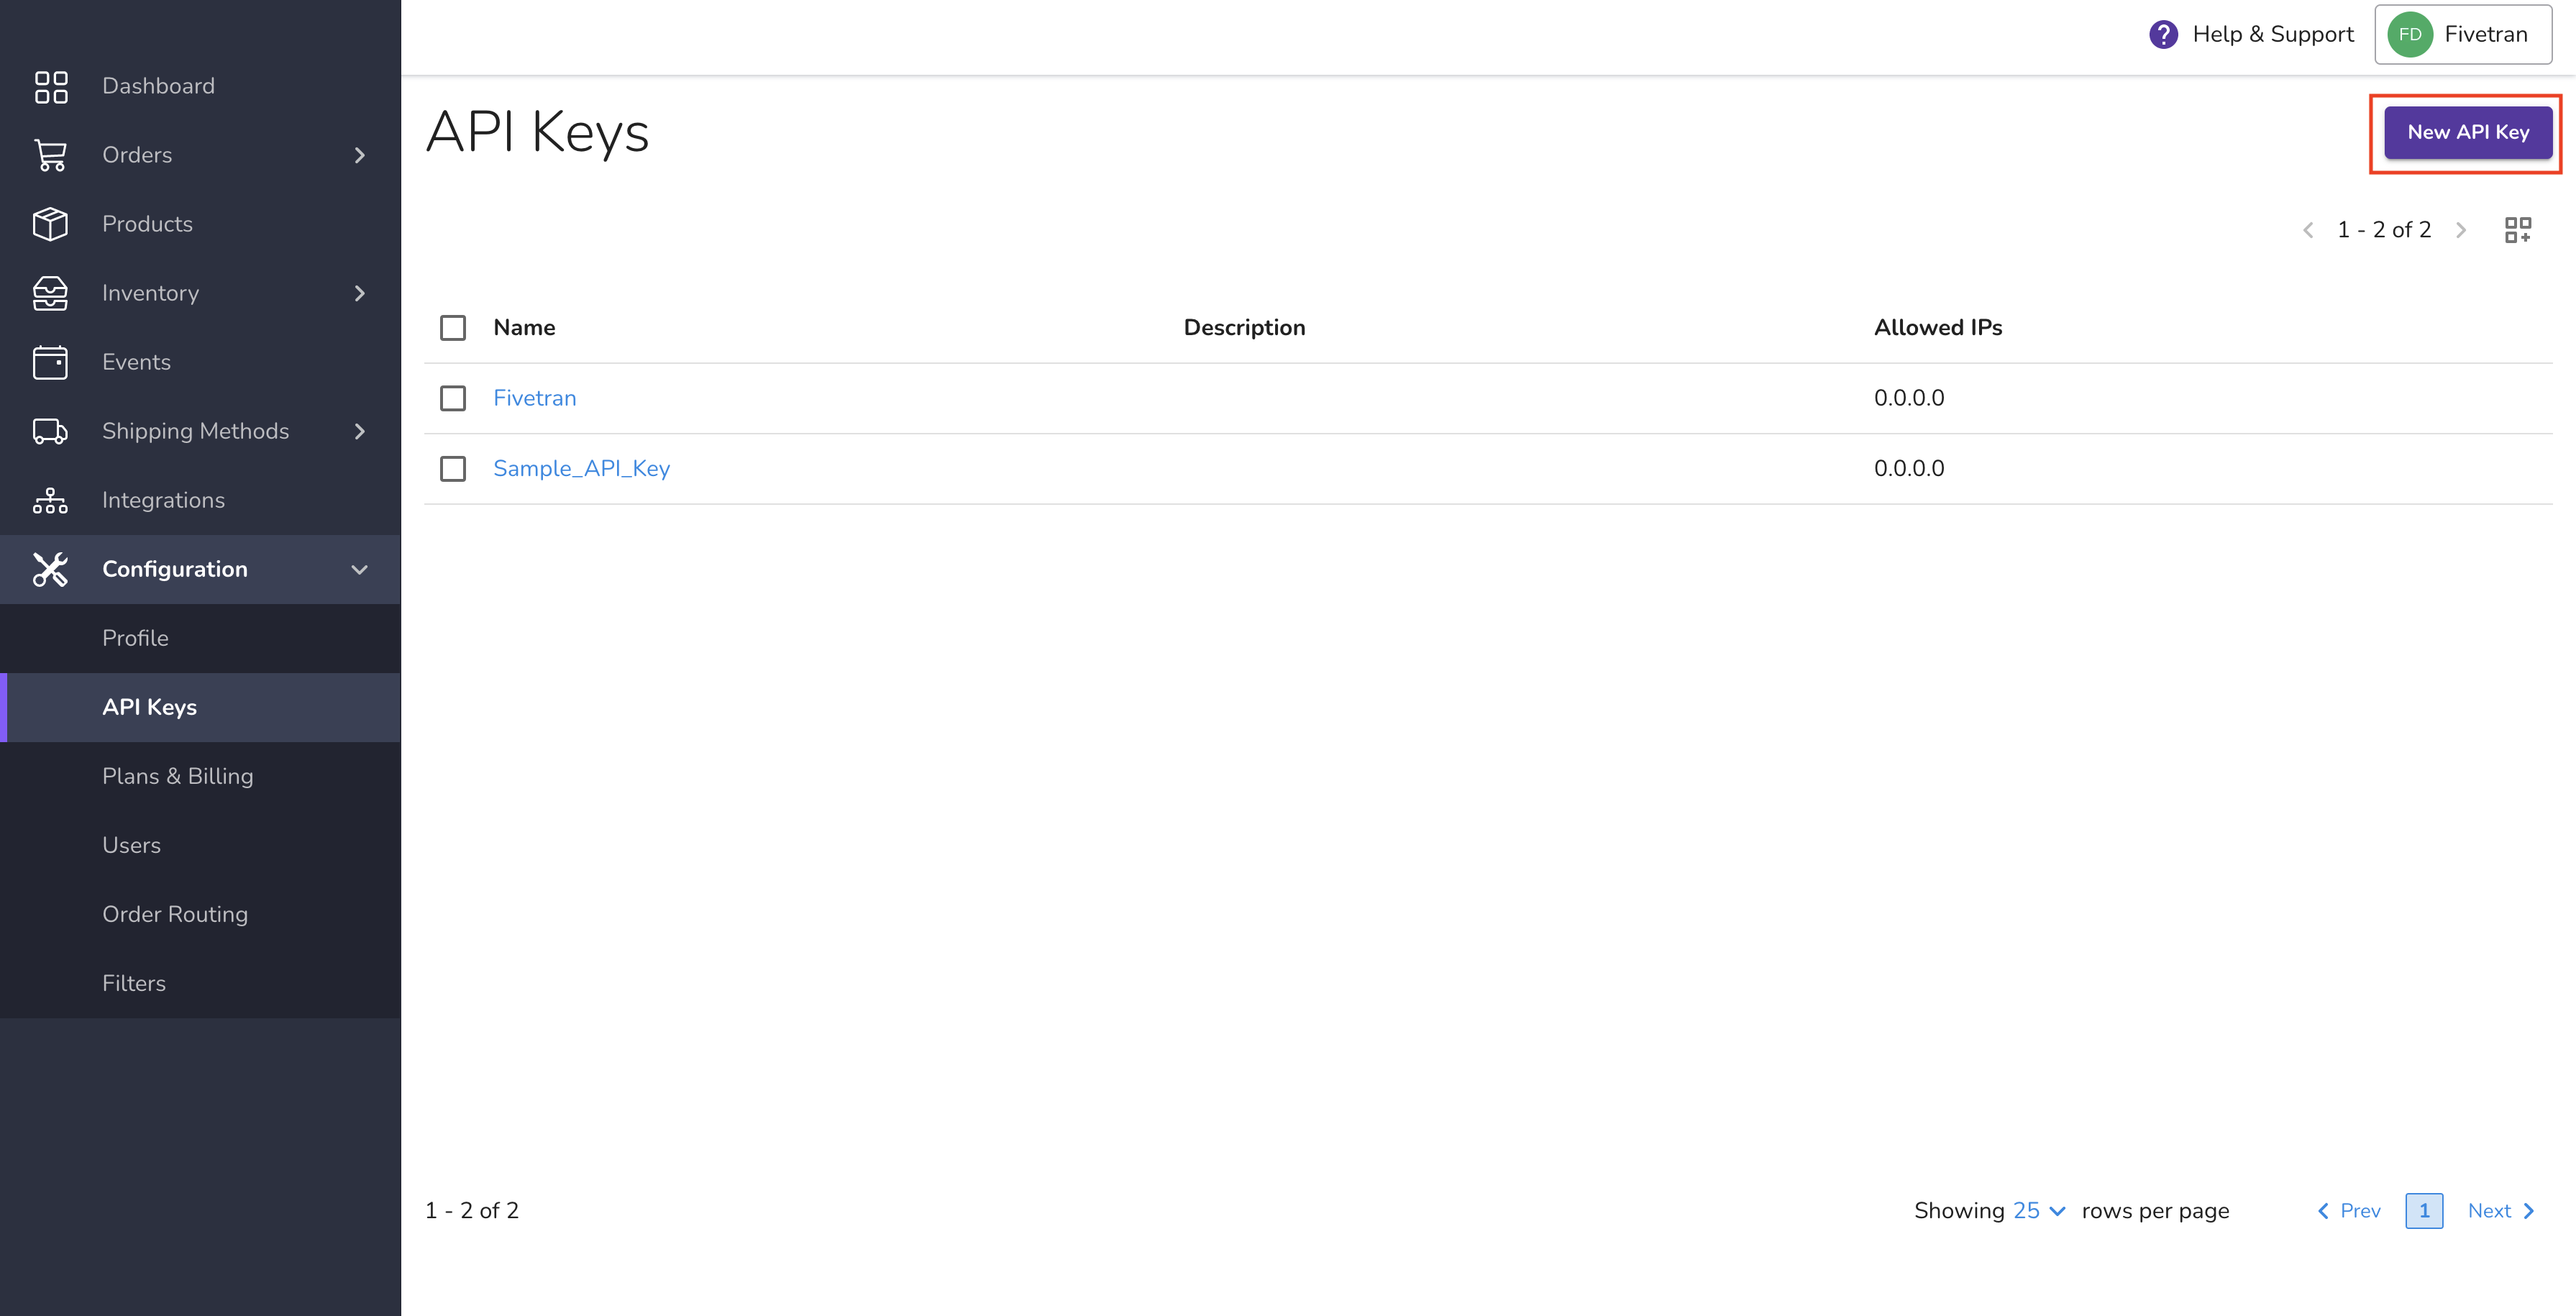Viewport: 2576px width, 1316px height.
Task: Select Filters under Configuration
Action: click(x=200, y=983)
